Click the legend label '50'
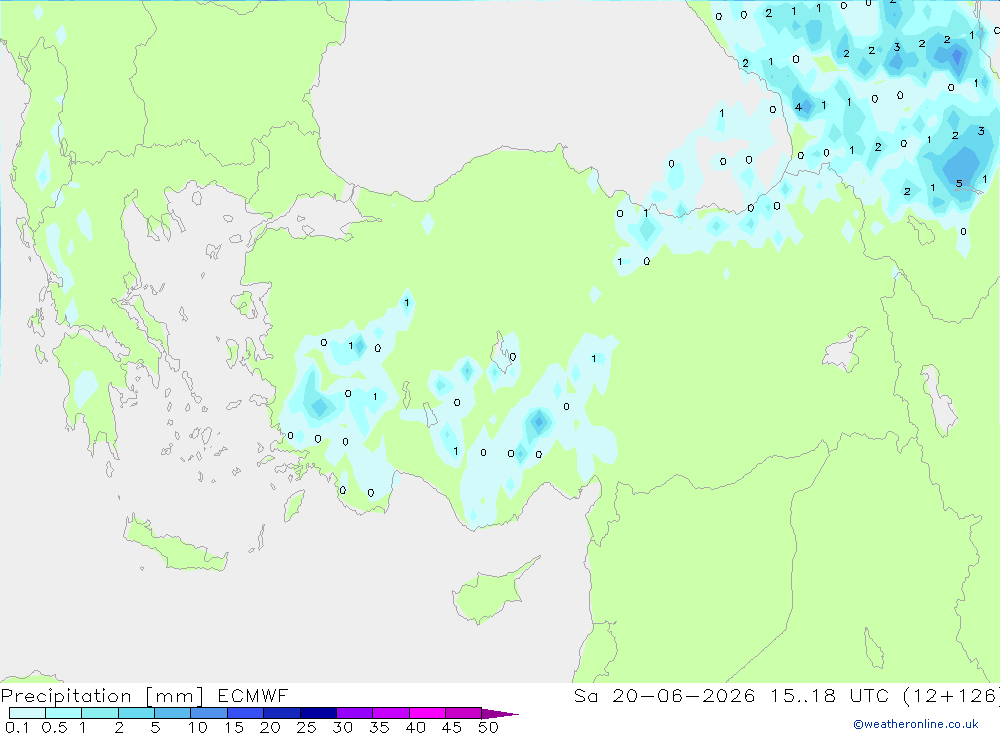1000x733 pixels. click(488, 727)
